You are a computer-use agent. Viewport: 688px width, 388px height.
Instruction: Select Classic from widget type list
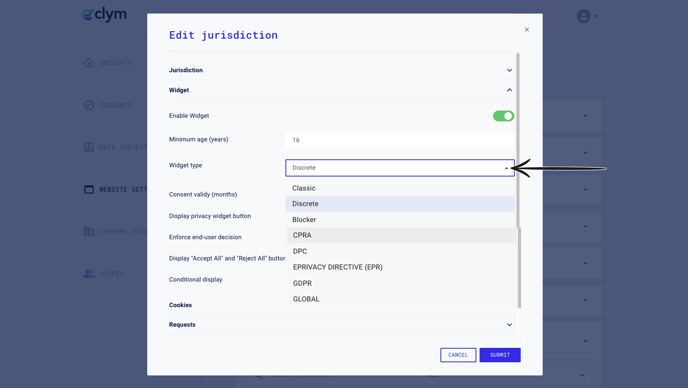tap(400, 188)
